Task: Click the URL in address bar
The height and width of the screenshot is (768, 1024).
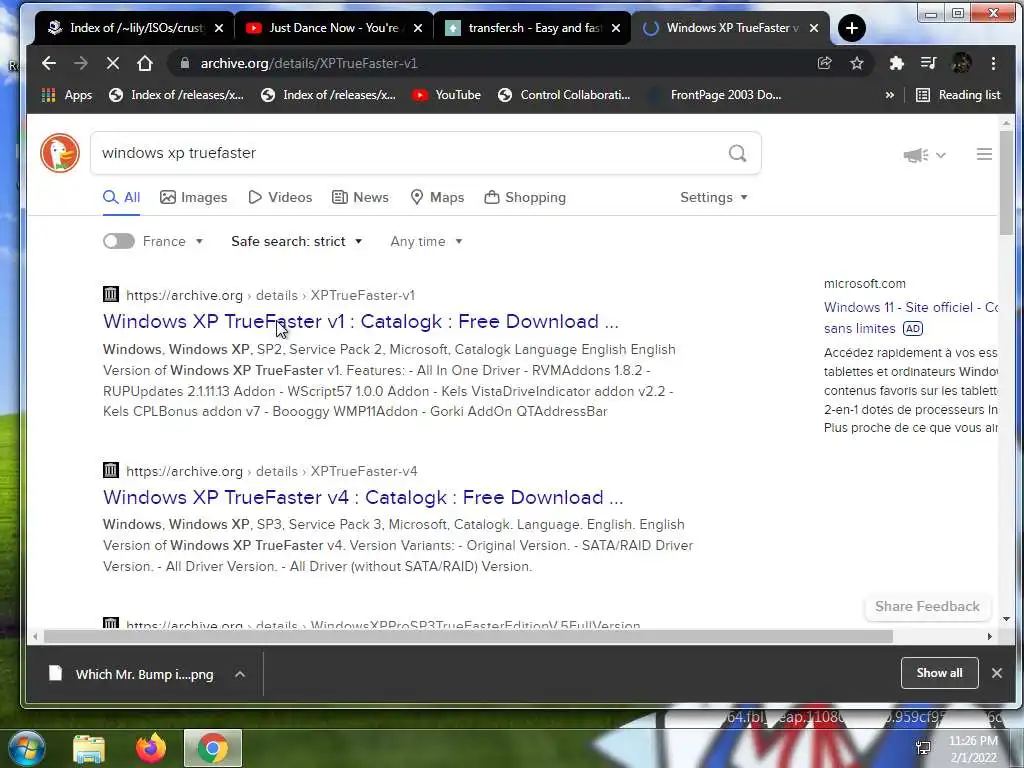Action: [309, 63]
